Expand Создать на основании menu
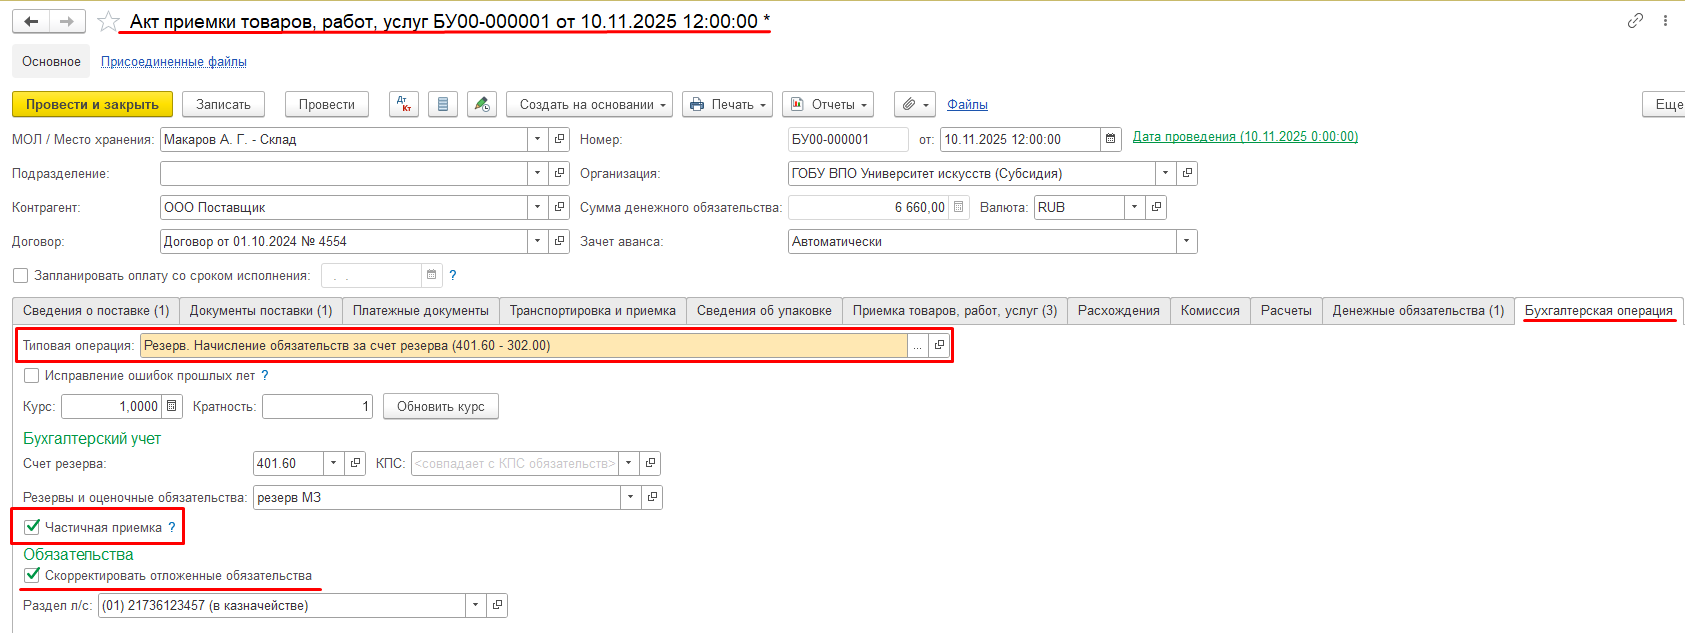 [589, 104]
